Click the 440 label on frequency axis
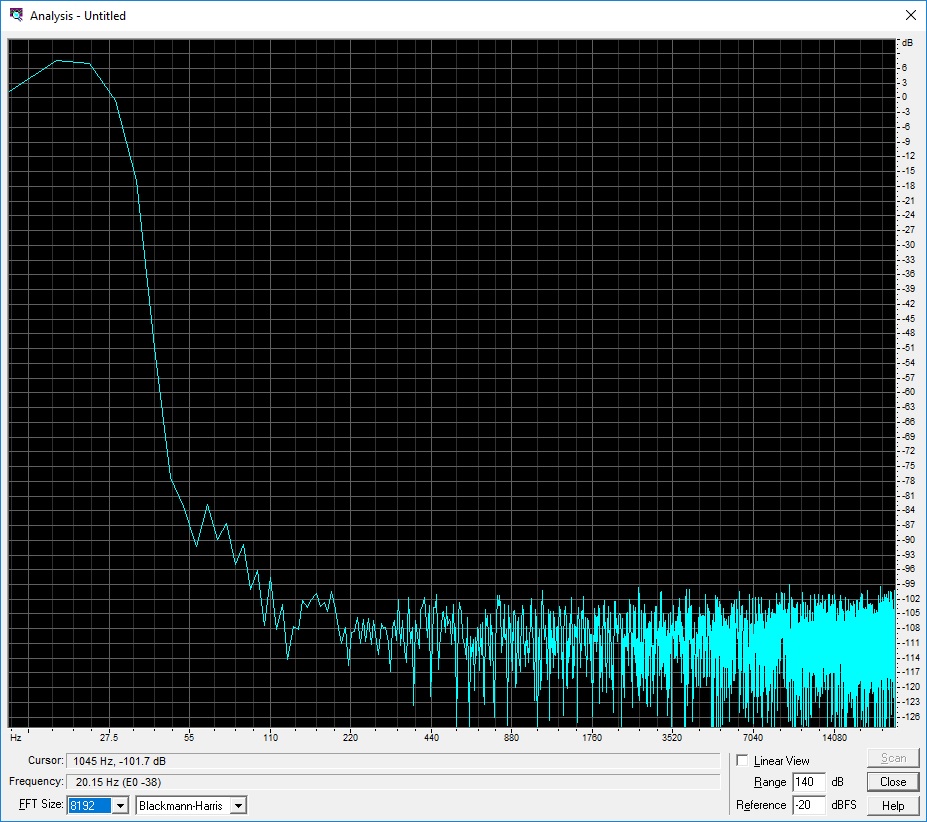Image resolution: width=927 pixels, height=822 pixels. click(x=432, y=737)
